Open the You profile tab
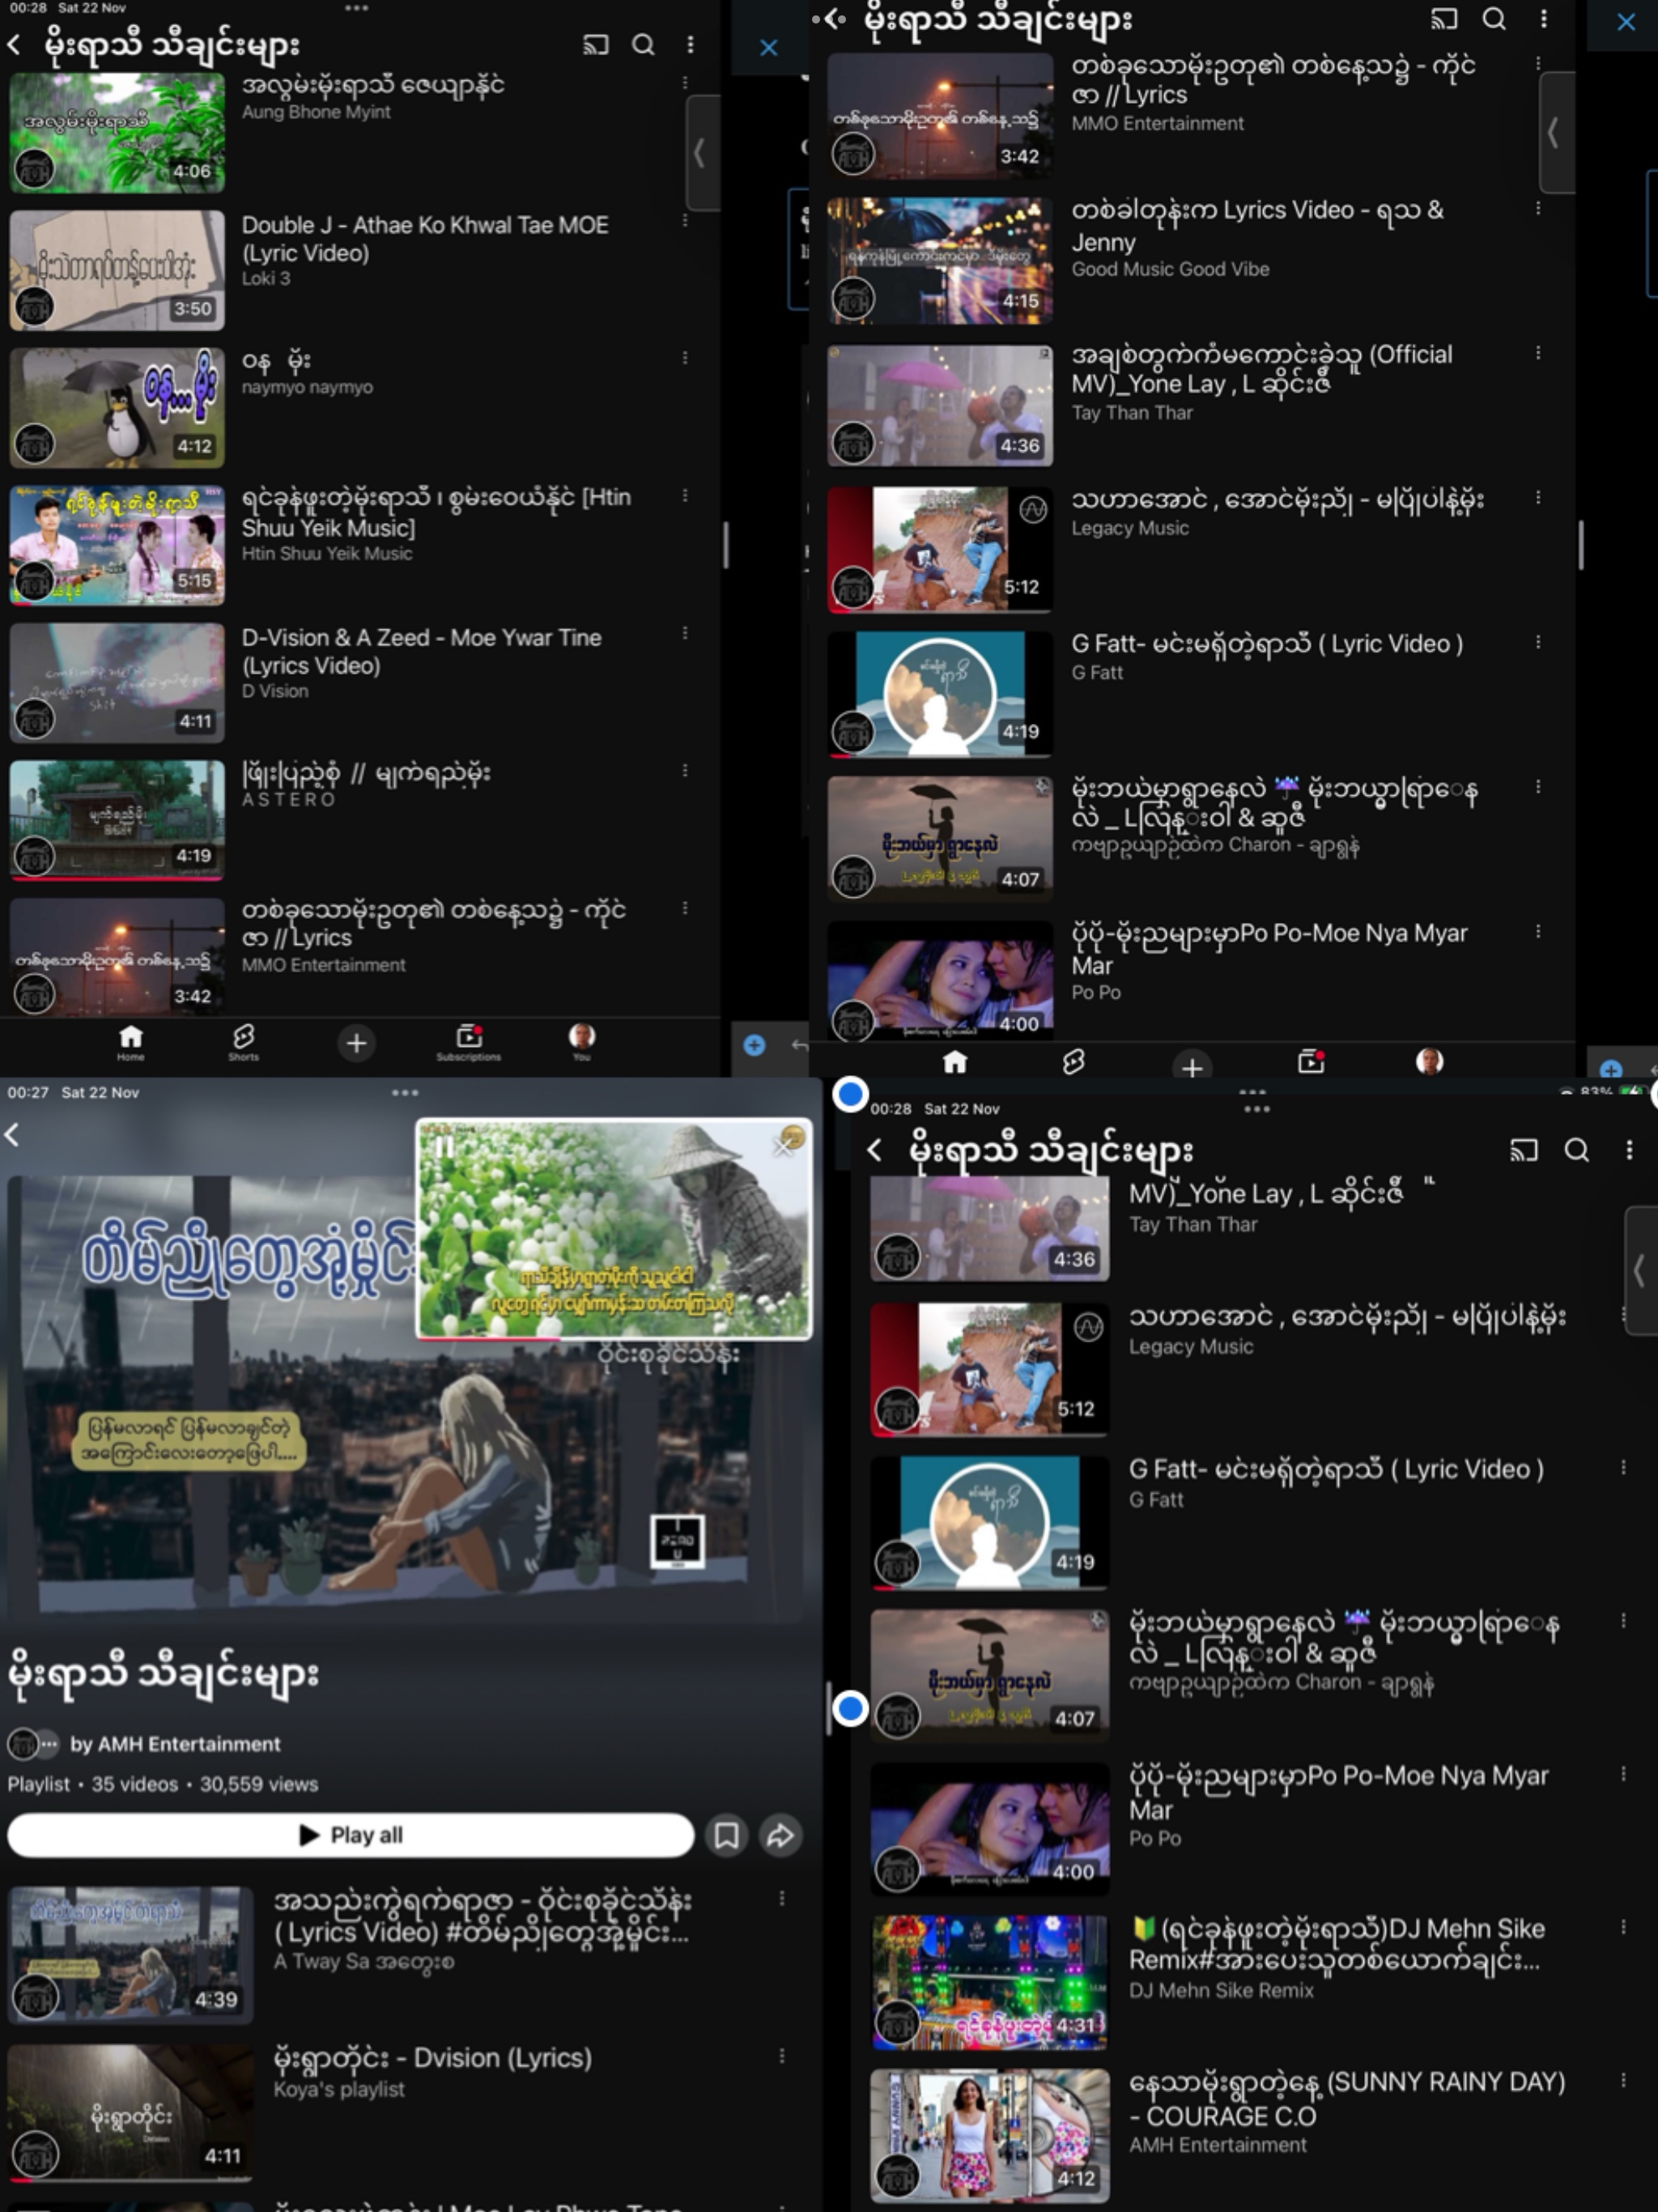Image resolution: width=1658 pixels, height=2212 pixels. 581,1041
